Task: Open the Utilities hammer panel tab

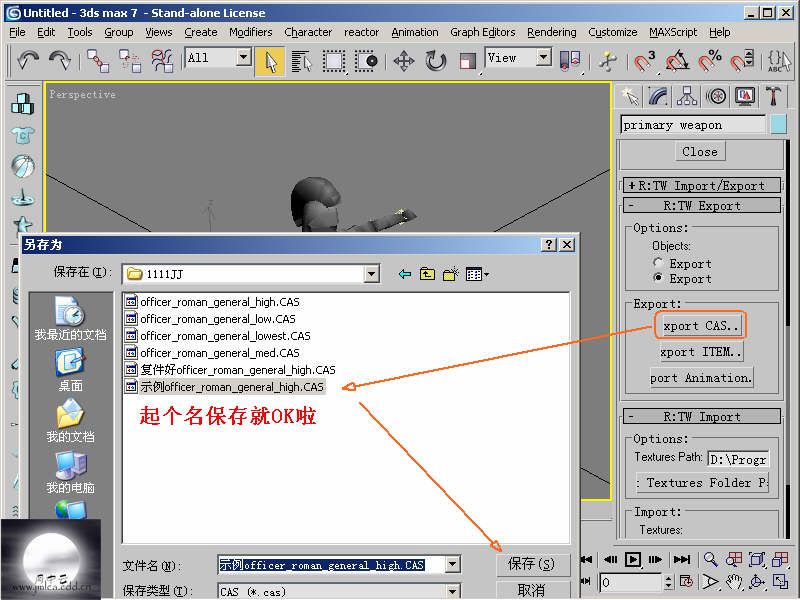Action: point(774,96)
